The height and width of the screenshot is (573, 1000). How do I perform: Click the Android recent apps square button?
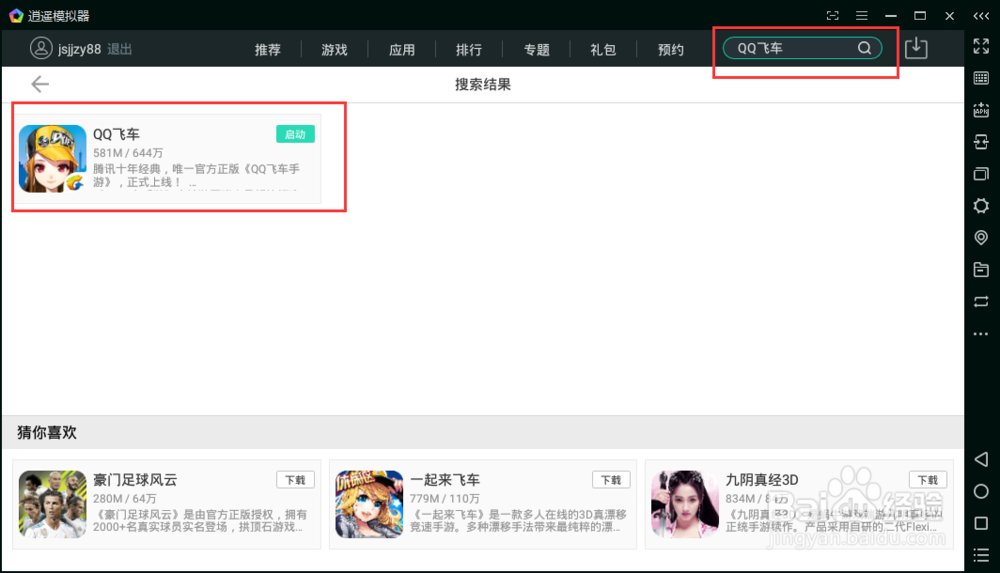coord(981,523)
